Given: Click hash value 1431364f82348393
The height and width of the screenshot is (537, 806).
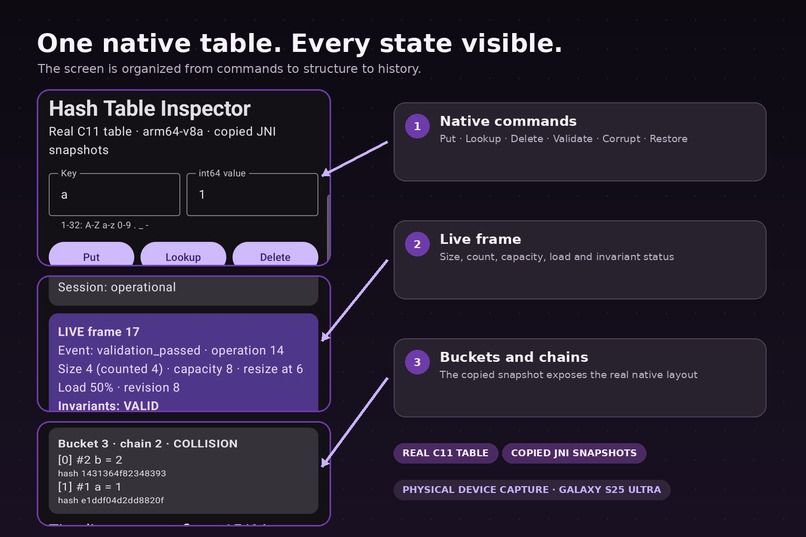Looking at the screenshot, I should pos(112,473).
